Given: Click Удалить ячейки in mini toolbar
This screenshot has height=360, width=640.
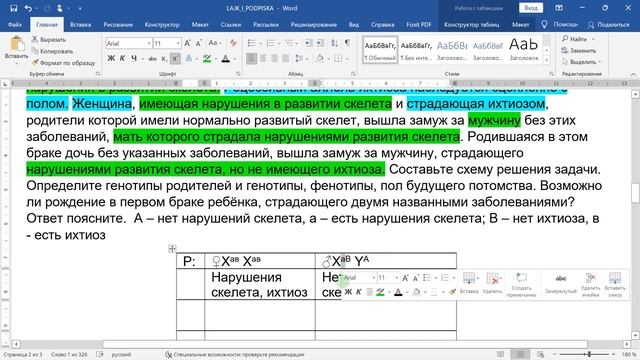Looking at the screenshot, I should tap(590, 285).
